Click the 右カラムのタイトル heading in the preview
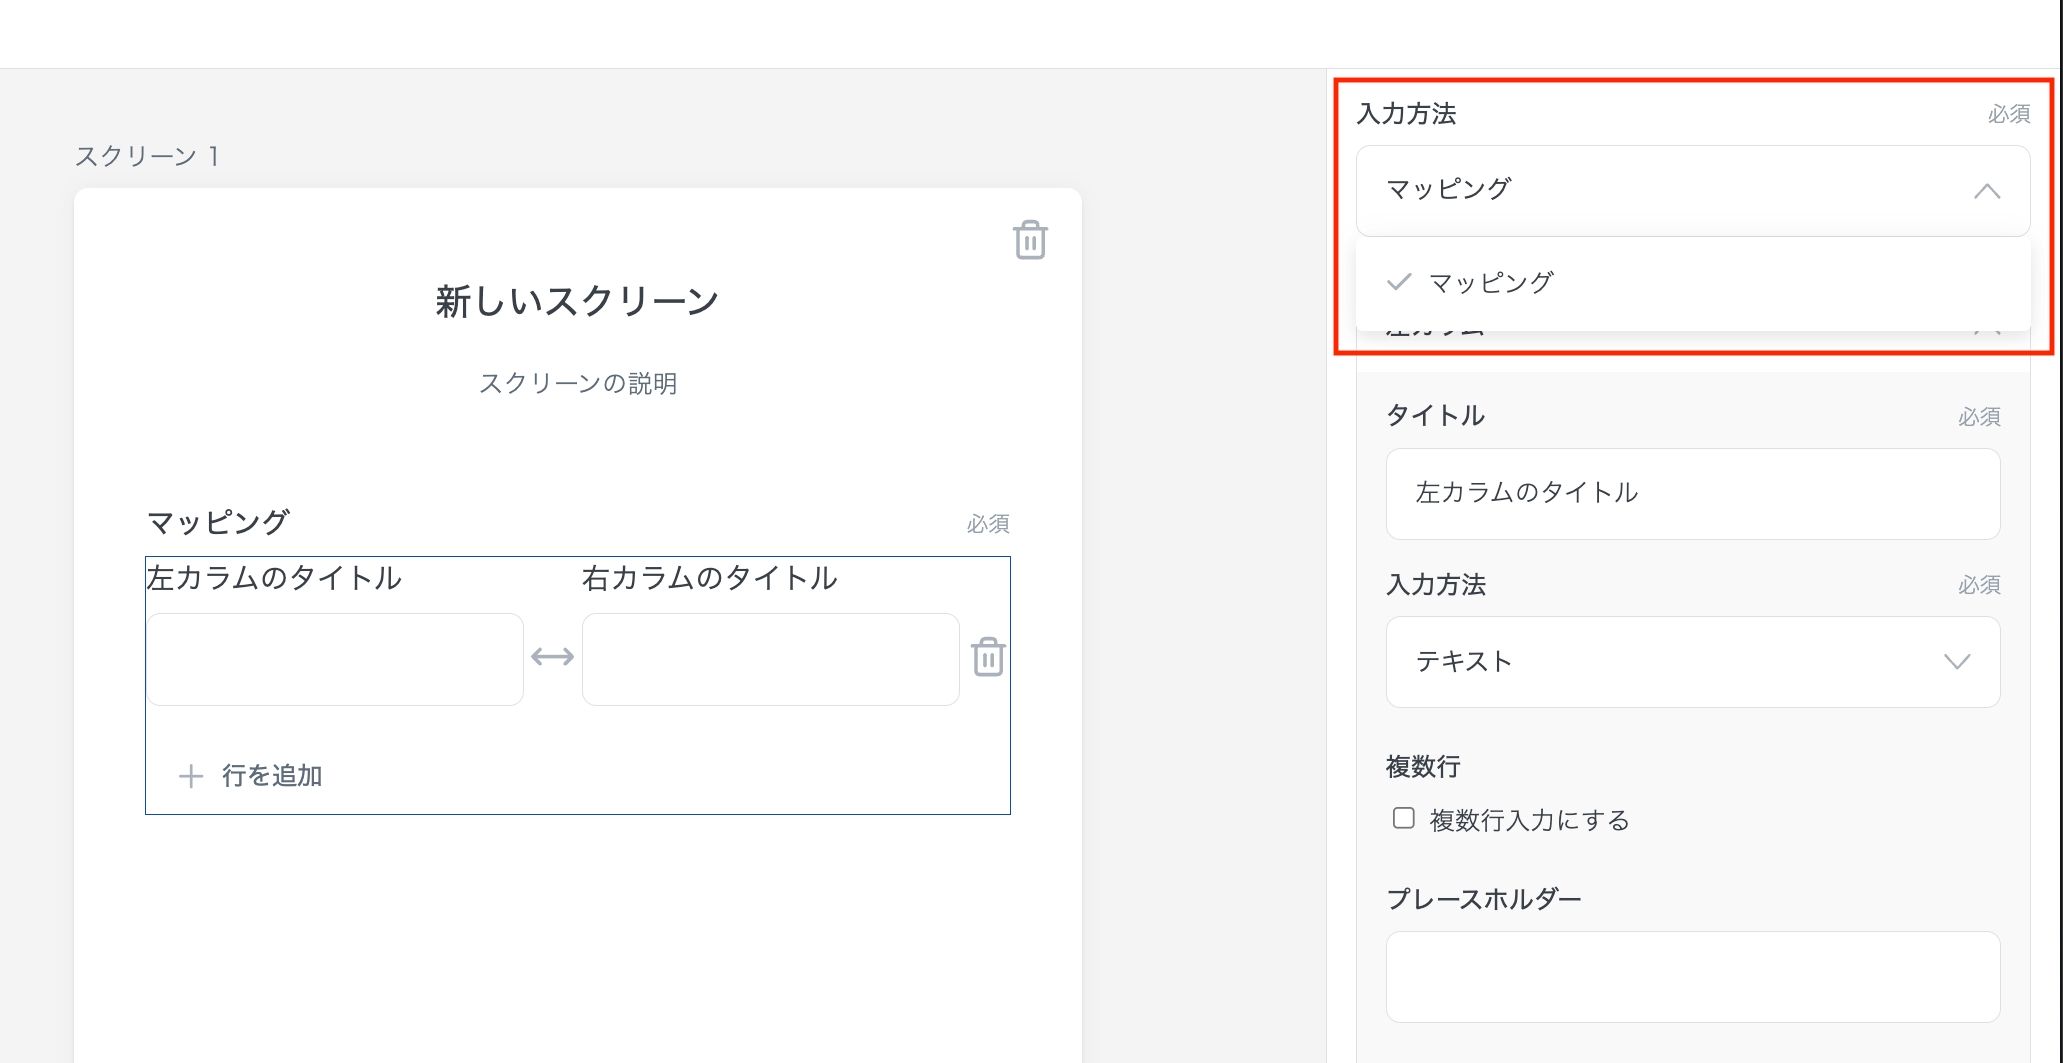Viewport: 2063px width, 1063px height. point(709,578)
